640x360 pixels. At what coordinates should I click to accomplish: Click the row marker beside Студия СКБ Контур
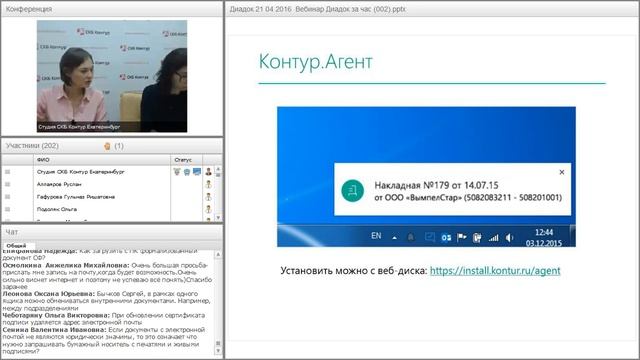7,172
